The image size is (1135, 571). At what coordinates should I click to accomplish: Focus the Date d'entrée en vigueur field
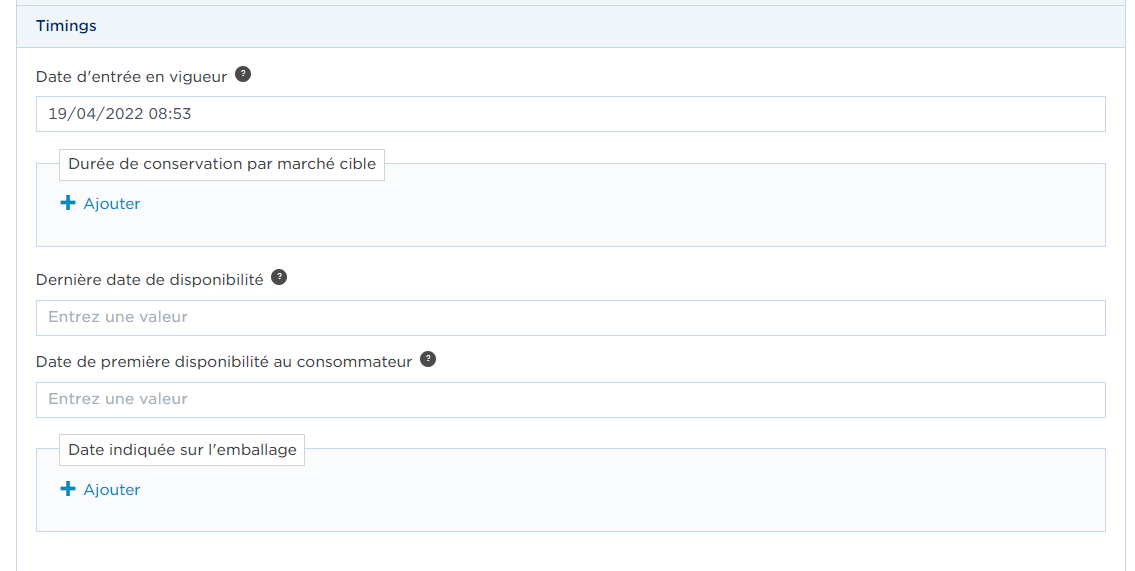[x=570, y=114]
